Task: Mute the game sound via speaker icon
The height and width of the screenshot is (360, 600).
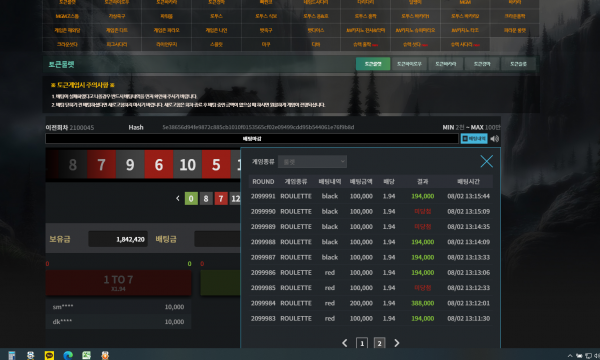Action: pyautogui.click(x=495, y=138)
